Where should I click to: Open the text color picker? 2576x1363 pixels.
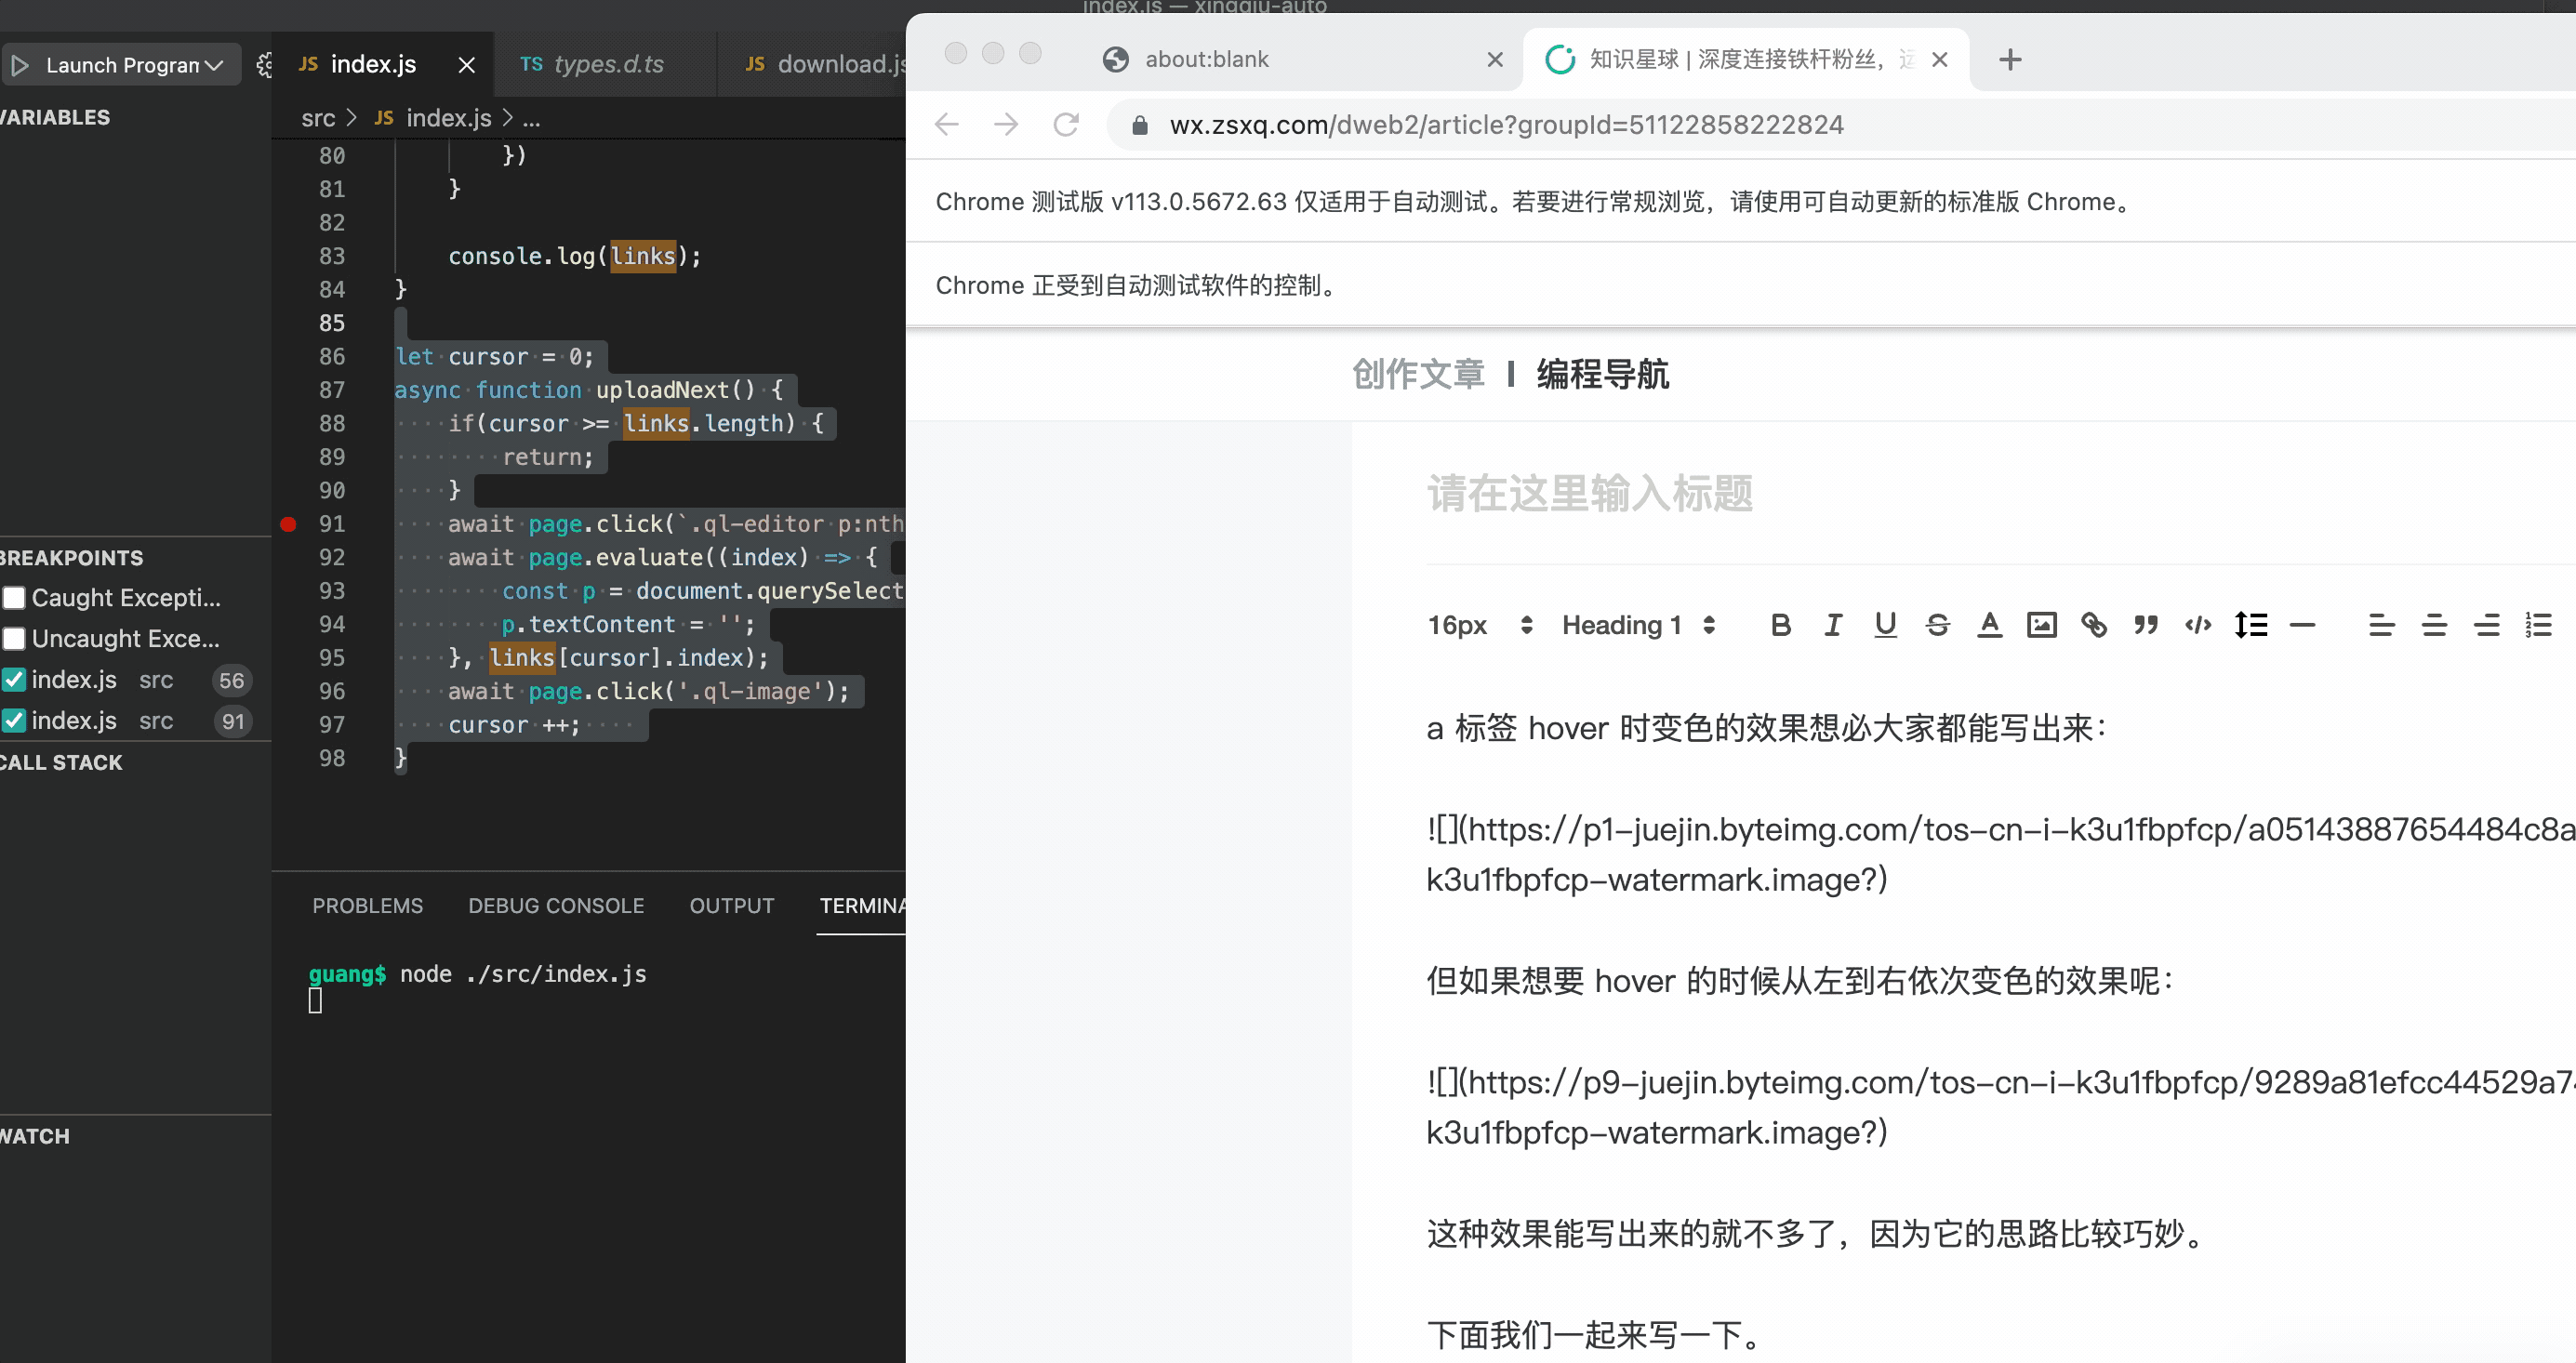point(1989,625)
